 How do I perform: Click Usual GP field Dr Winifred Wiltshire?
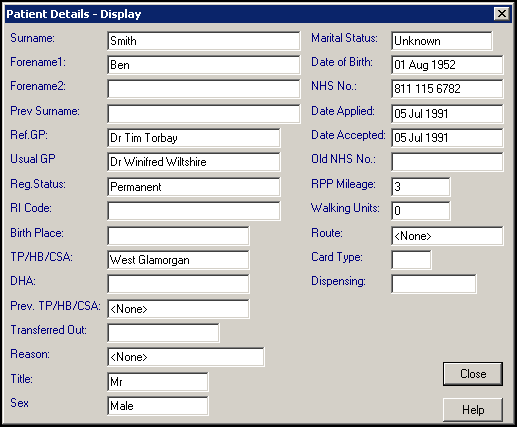point(194,162)
